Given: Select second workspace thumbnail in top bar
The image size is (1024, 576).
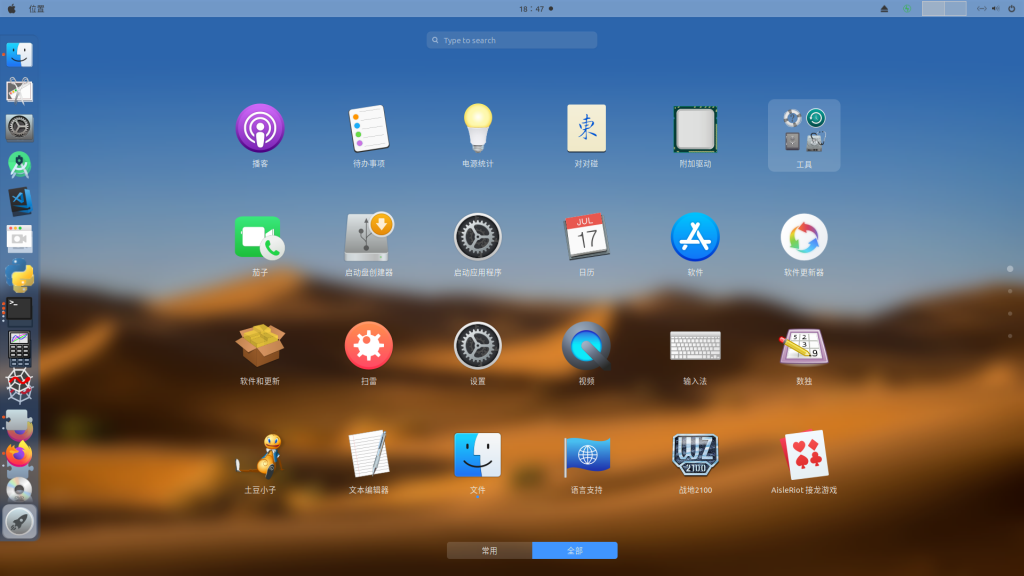Looking at the screenshot, I should point(955,8).
